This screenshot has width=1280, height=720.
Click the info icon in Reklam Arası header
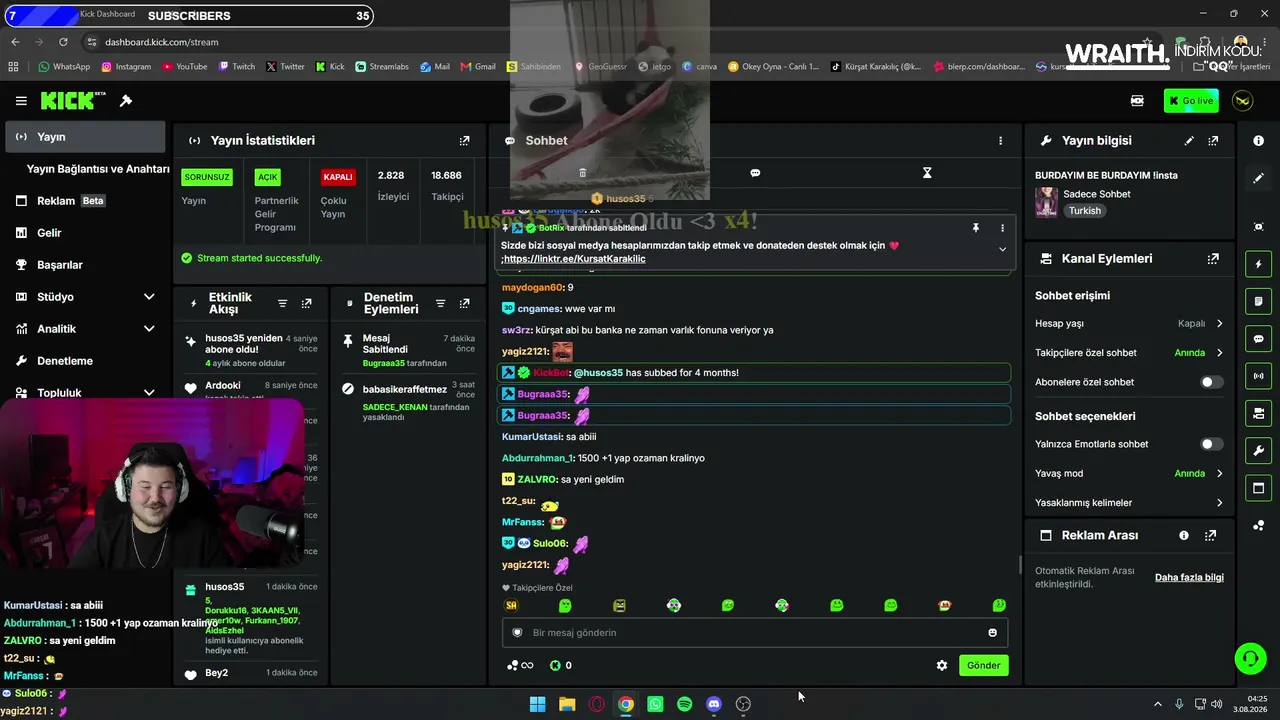(x=1184, y=536)
